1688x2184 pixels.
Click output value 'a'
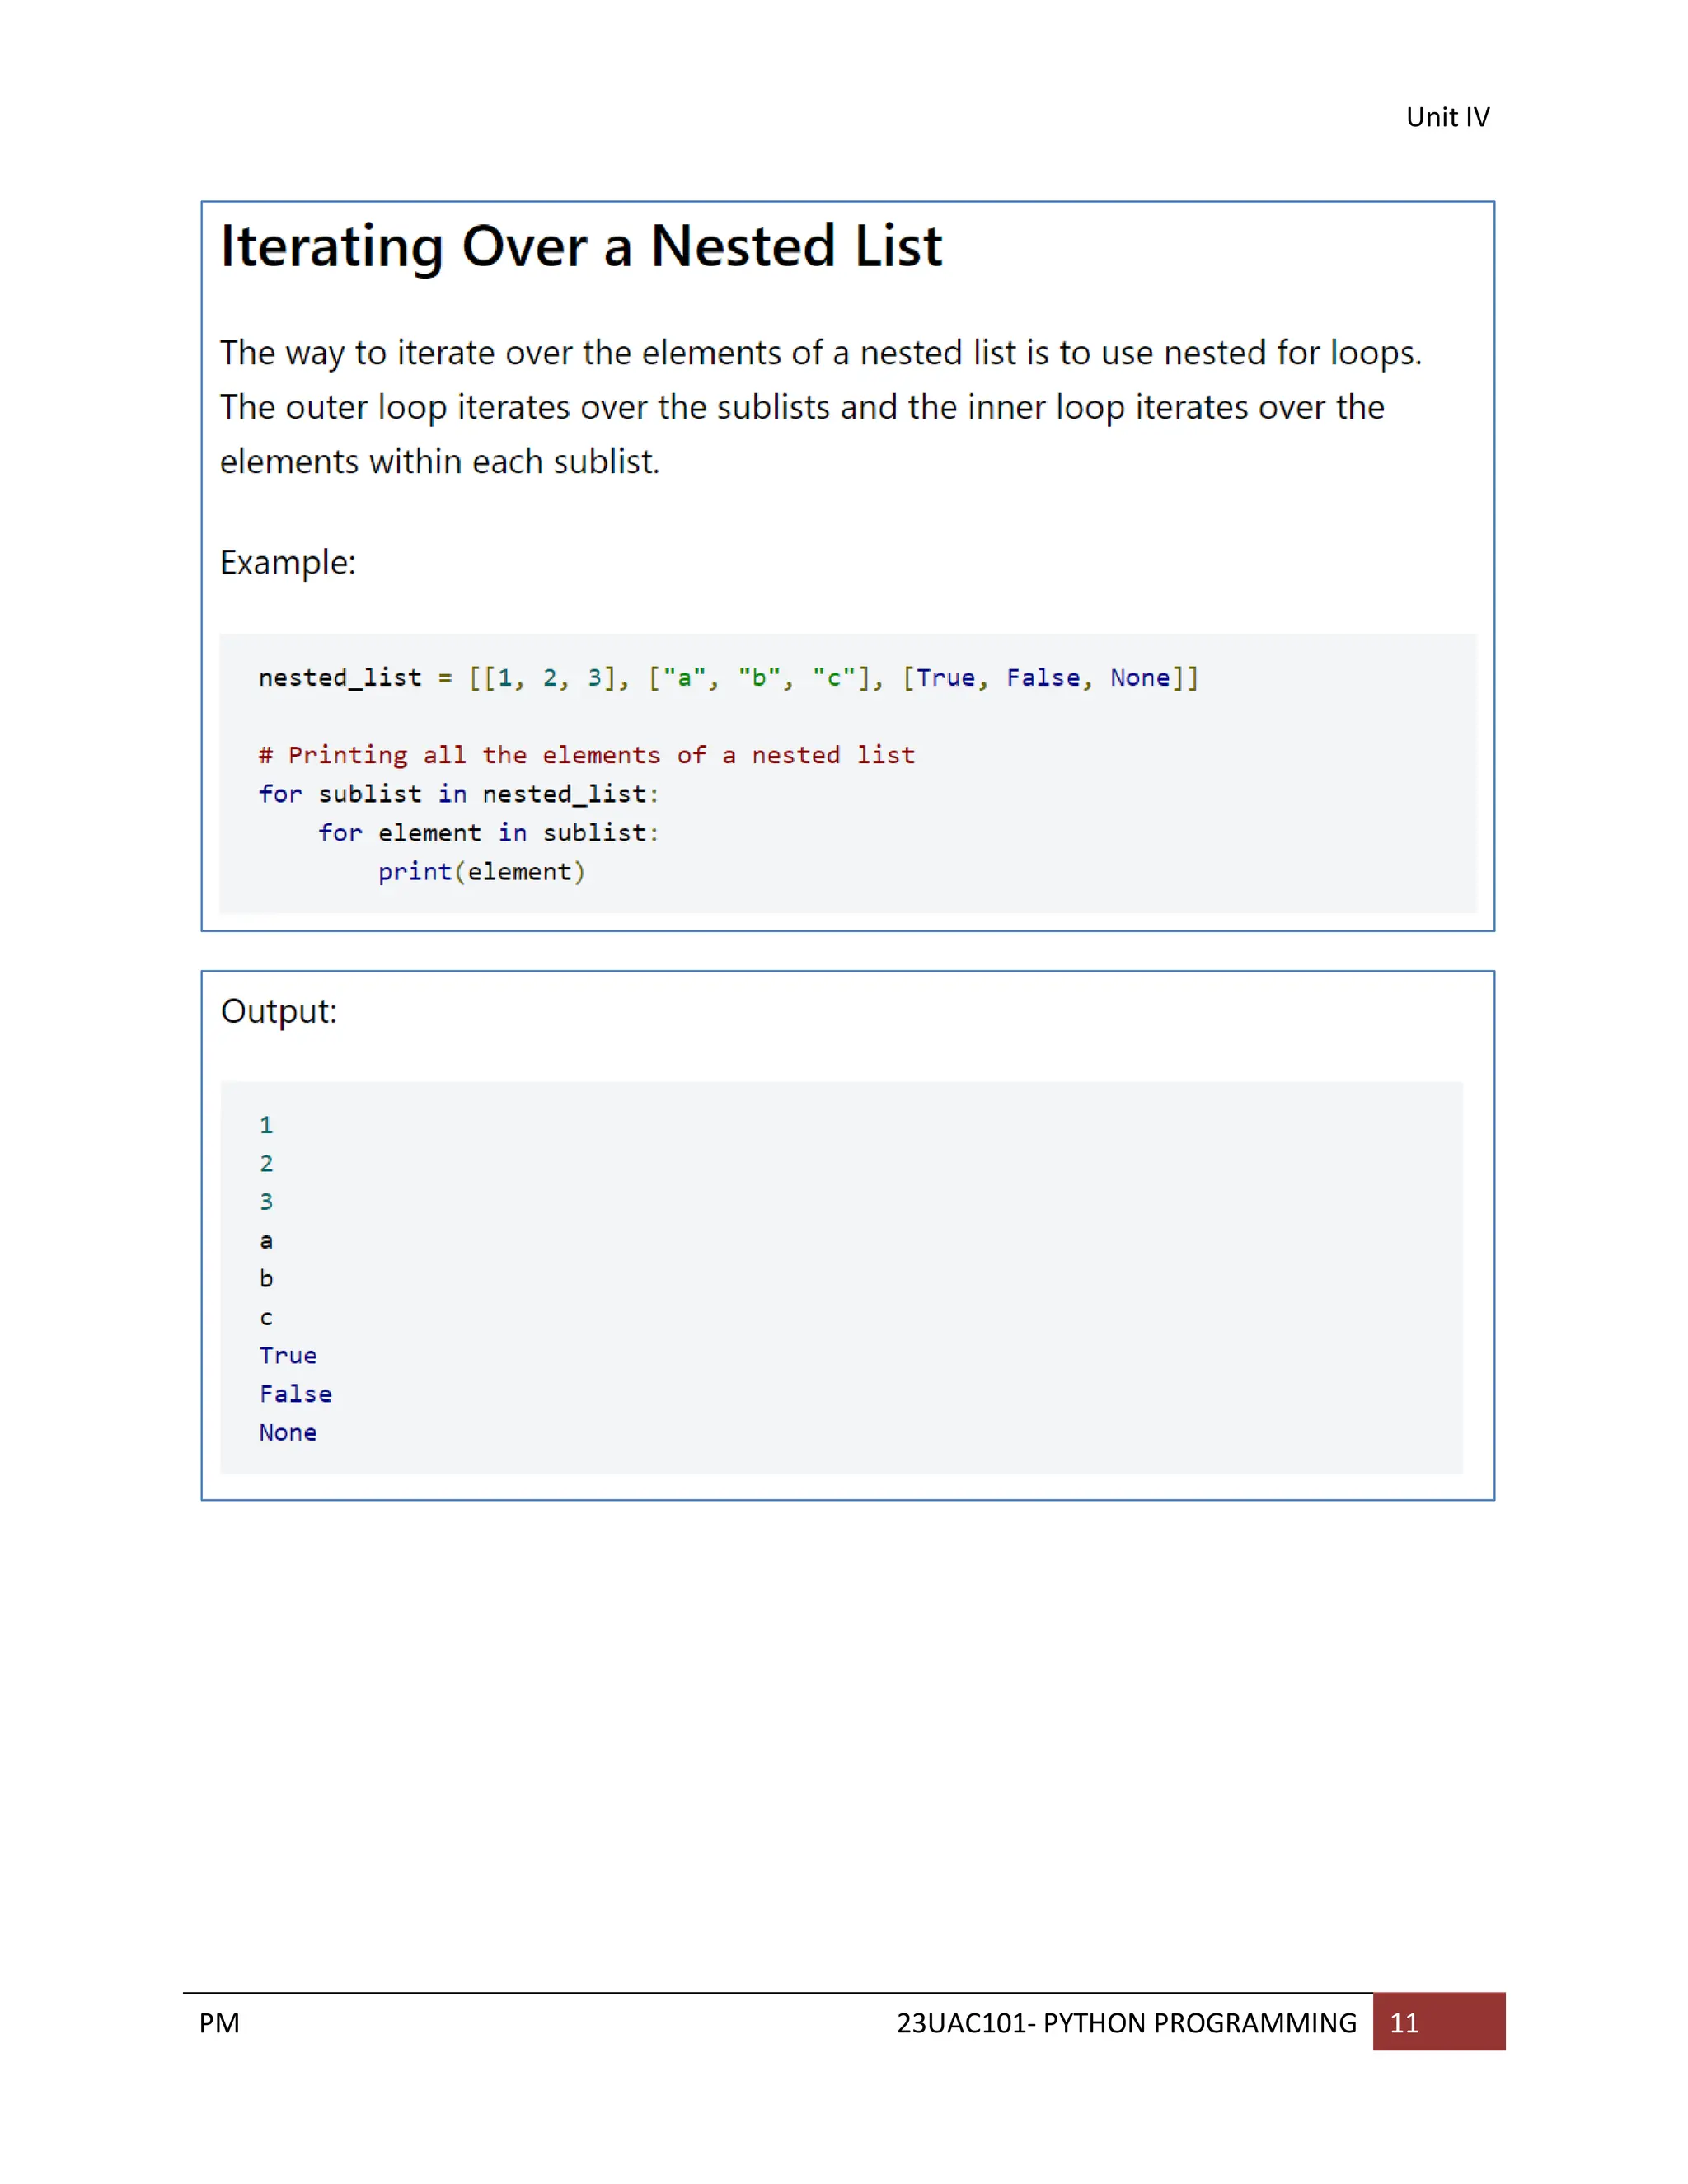(x=266, y=1241)
